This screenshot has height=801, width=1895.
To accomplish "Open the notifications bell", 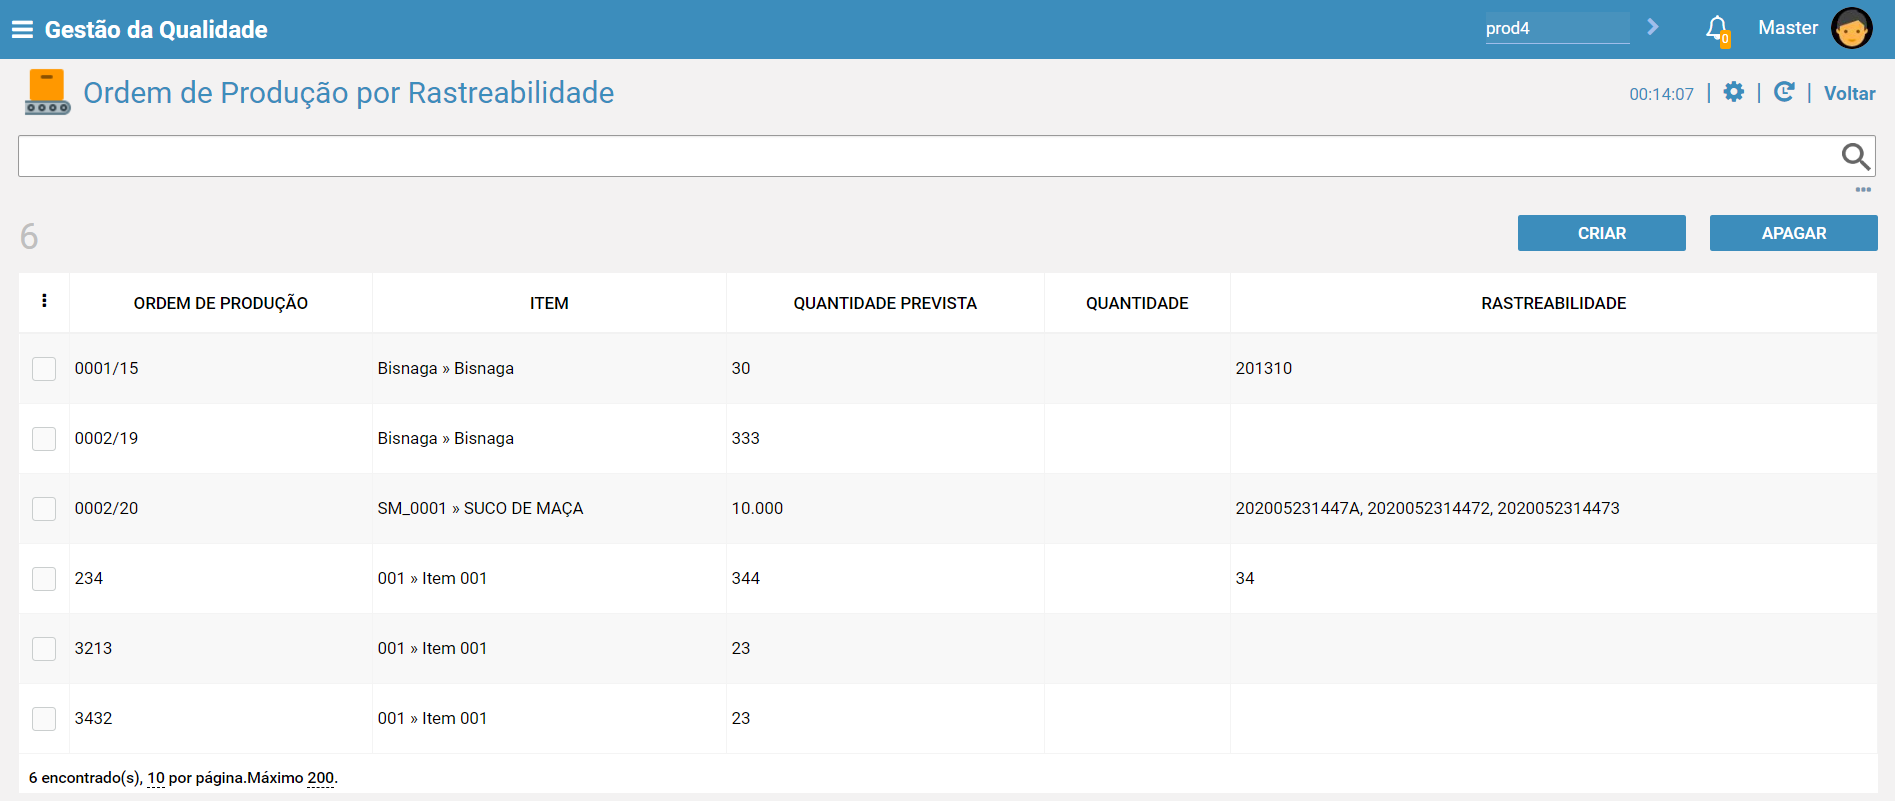I will (1717, 29).
